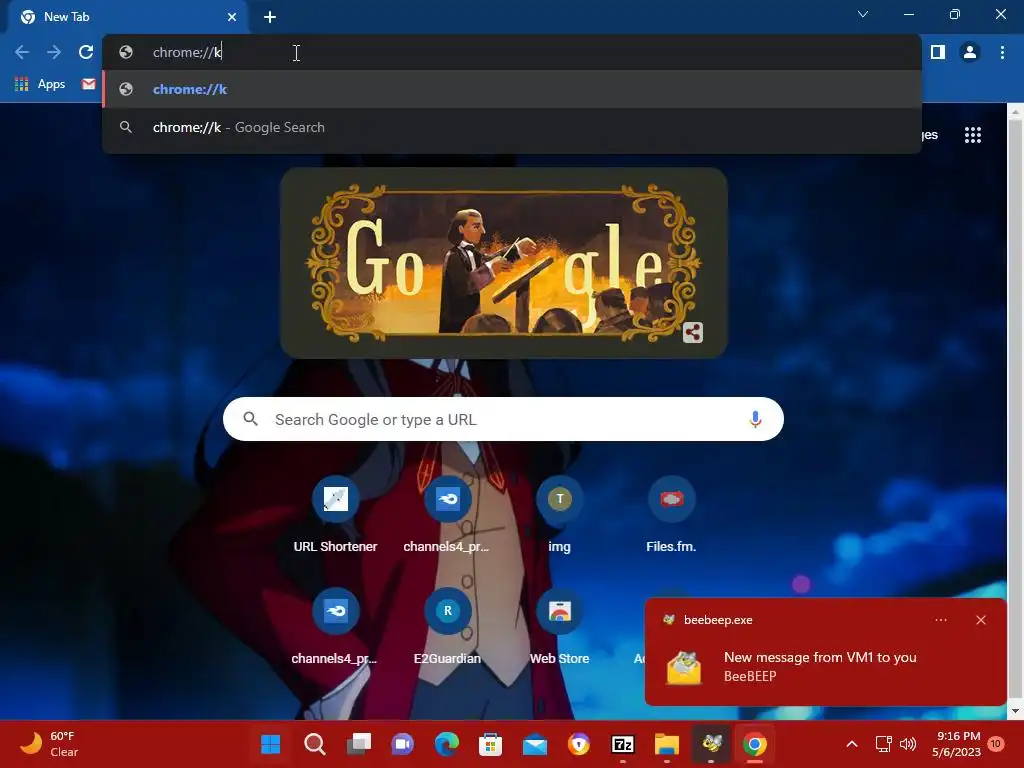Screen dimensions: 1024x768
Task: Click the address bar containing chrome://k
Action: pyautogui.click(x=511, y=52)
